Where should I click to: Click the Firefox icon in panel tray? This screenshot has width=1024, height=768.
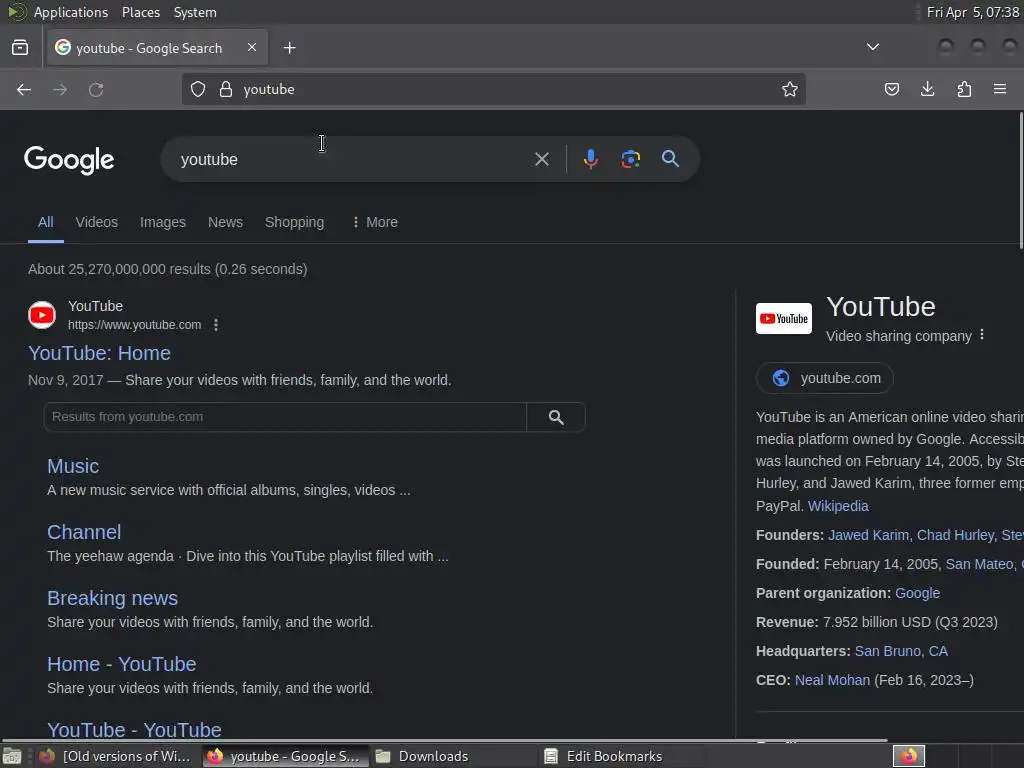pyautogui.click(x=909, y=756)
